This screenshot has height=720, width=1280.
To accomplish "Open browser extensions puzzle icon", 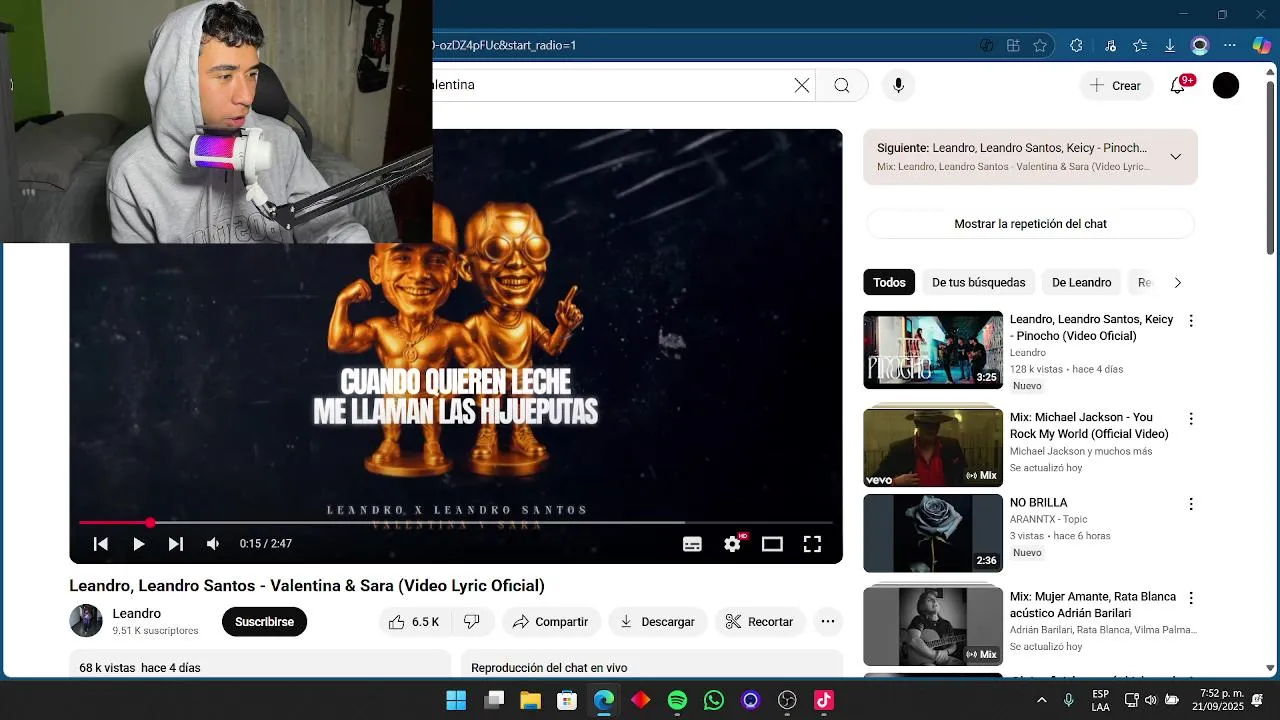I will pos(1076,45).
